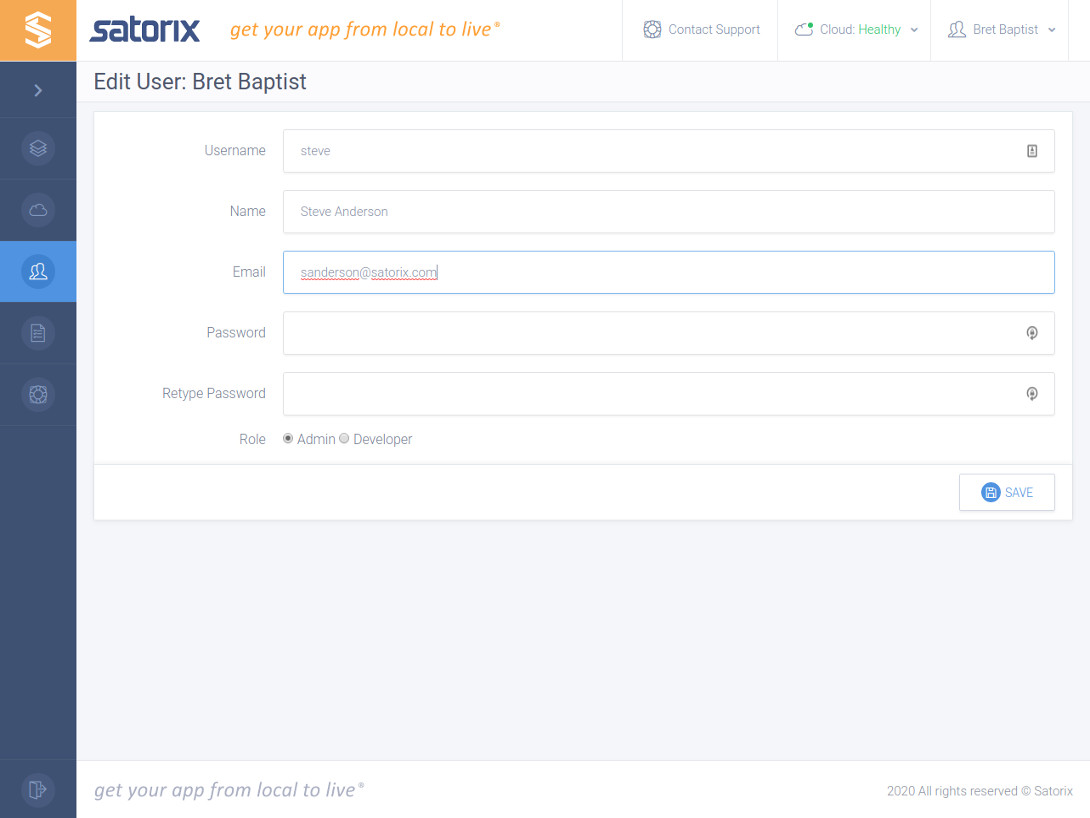Click the orange Satorix logo icon
This screenshot has height=818, width=1090.
38,30
